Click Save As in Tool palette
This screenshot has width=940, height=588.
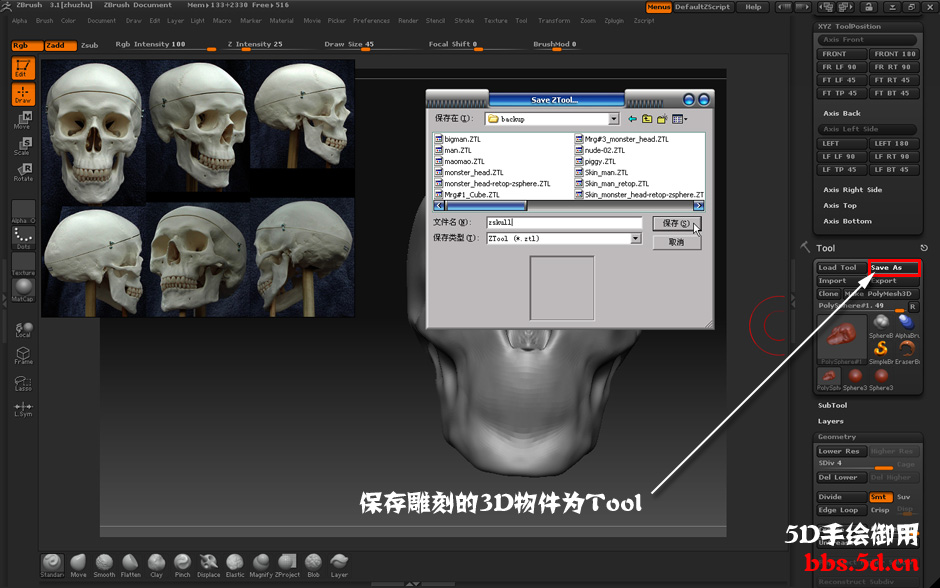[x=894, y=268]
